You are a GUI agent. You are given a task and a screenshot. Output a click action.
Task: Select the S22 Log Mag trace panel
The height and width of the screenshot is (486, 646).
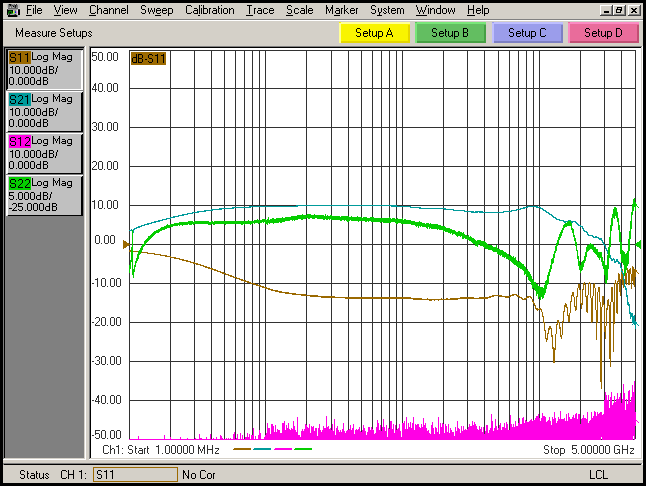[x=44, y=195]
